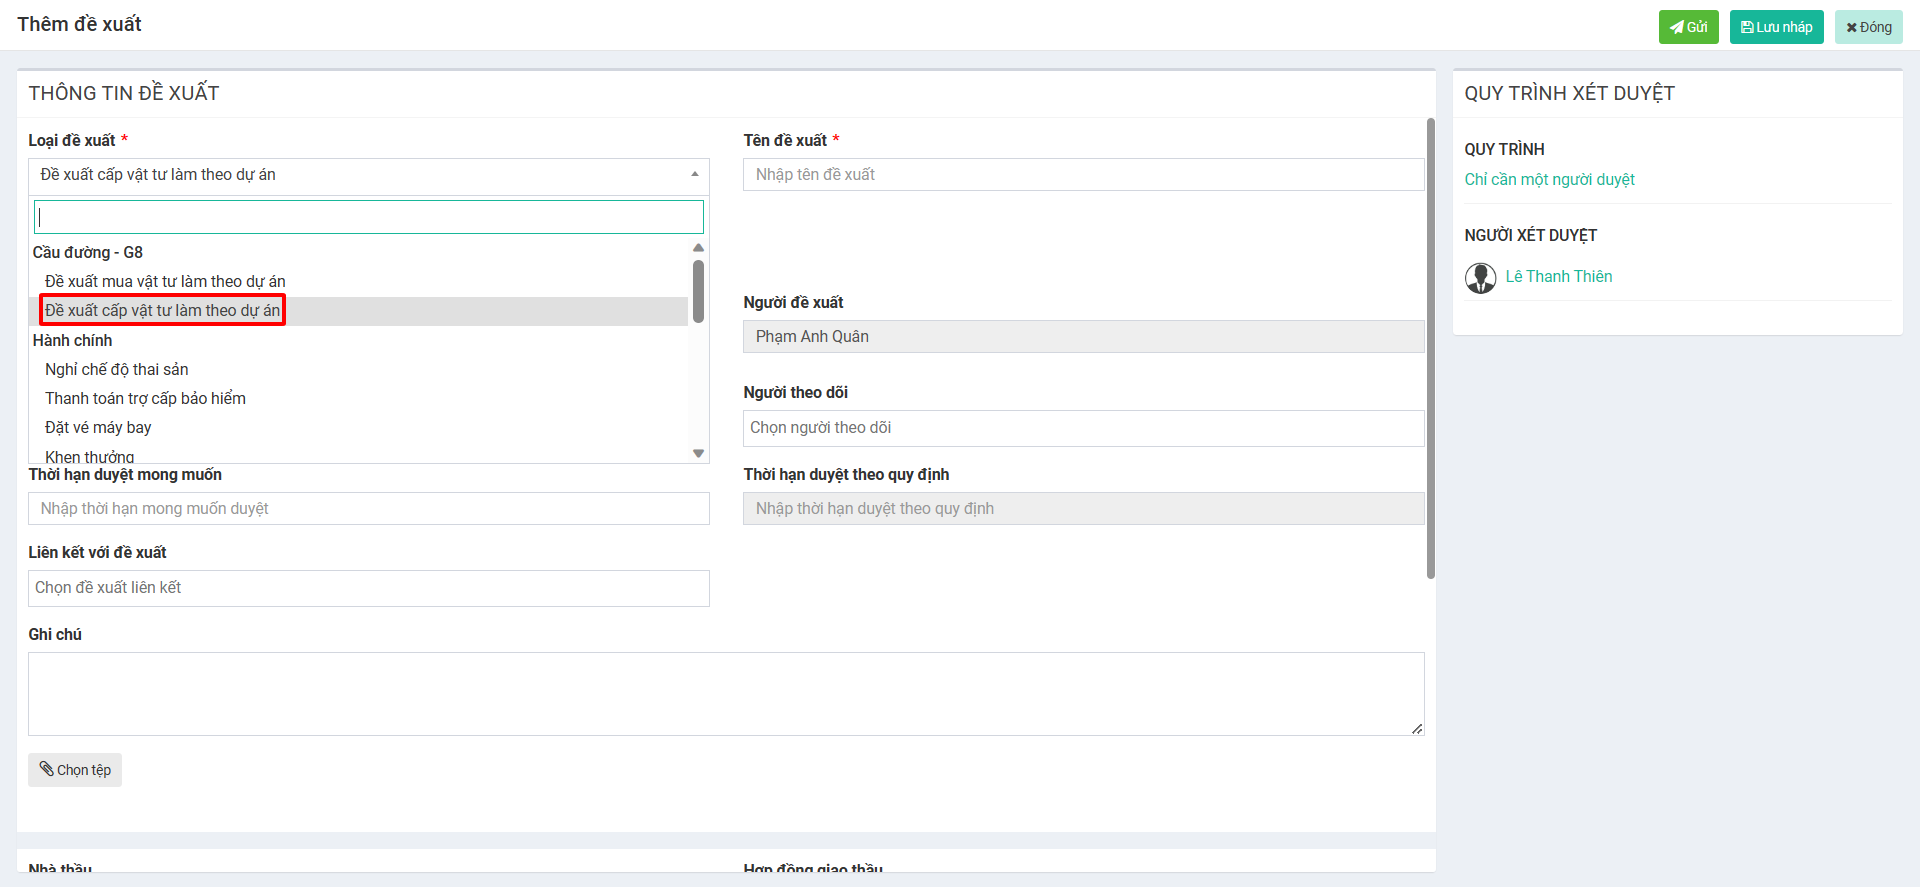The width and height of the screenshot is (1920, 887).
Task: Open the Người theo dõi selector
Action: coord(1083,428)
